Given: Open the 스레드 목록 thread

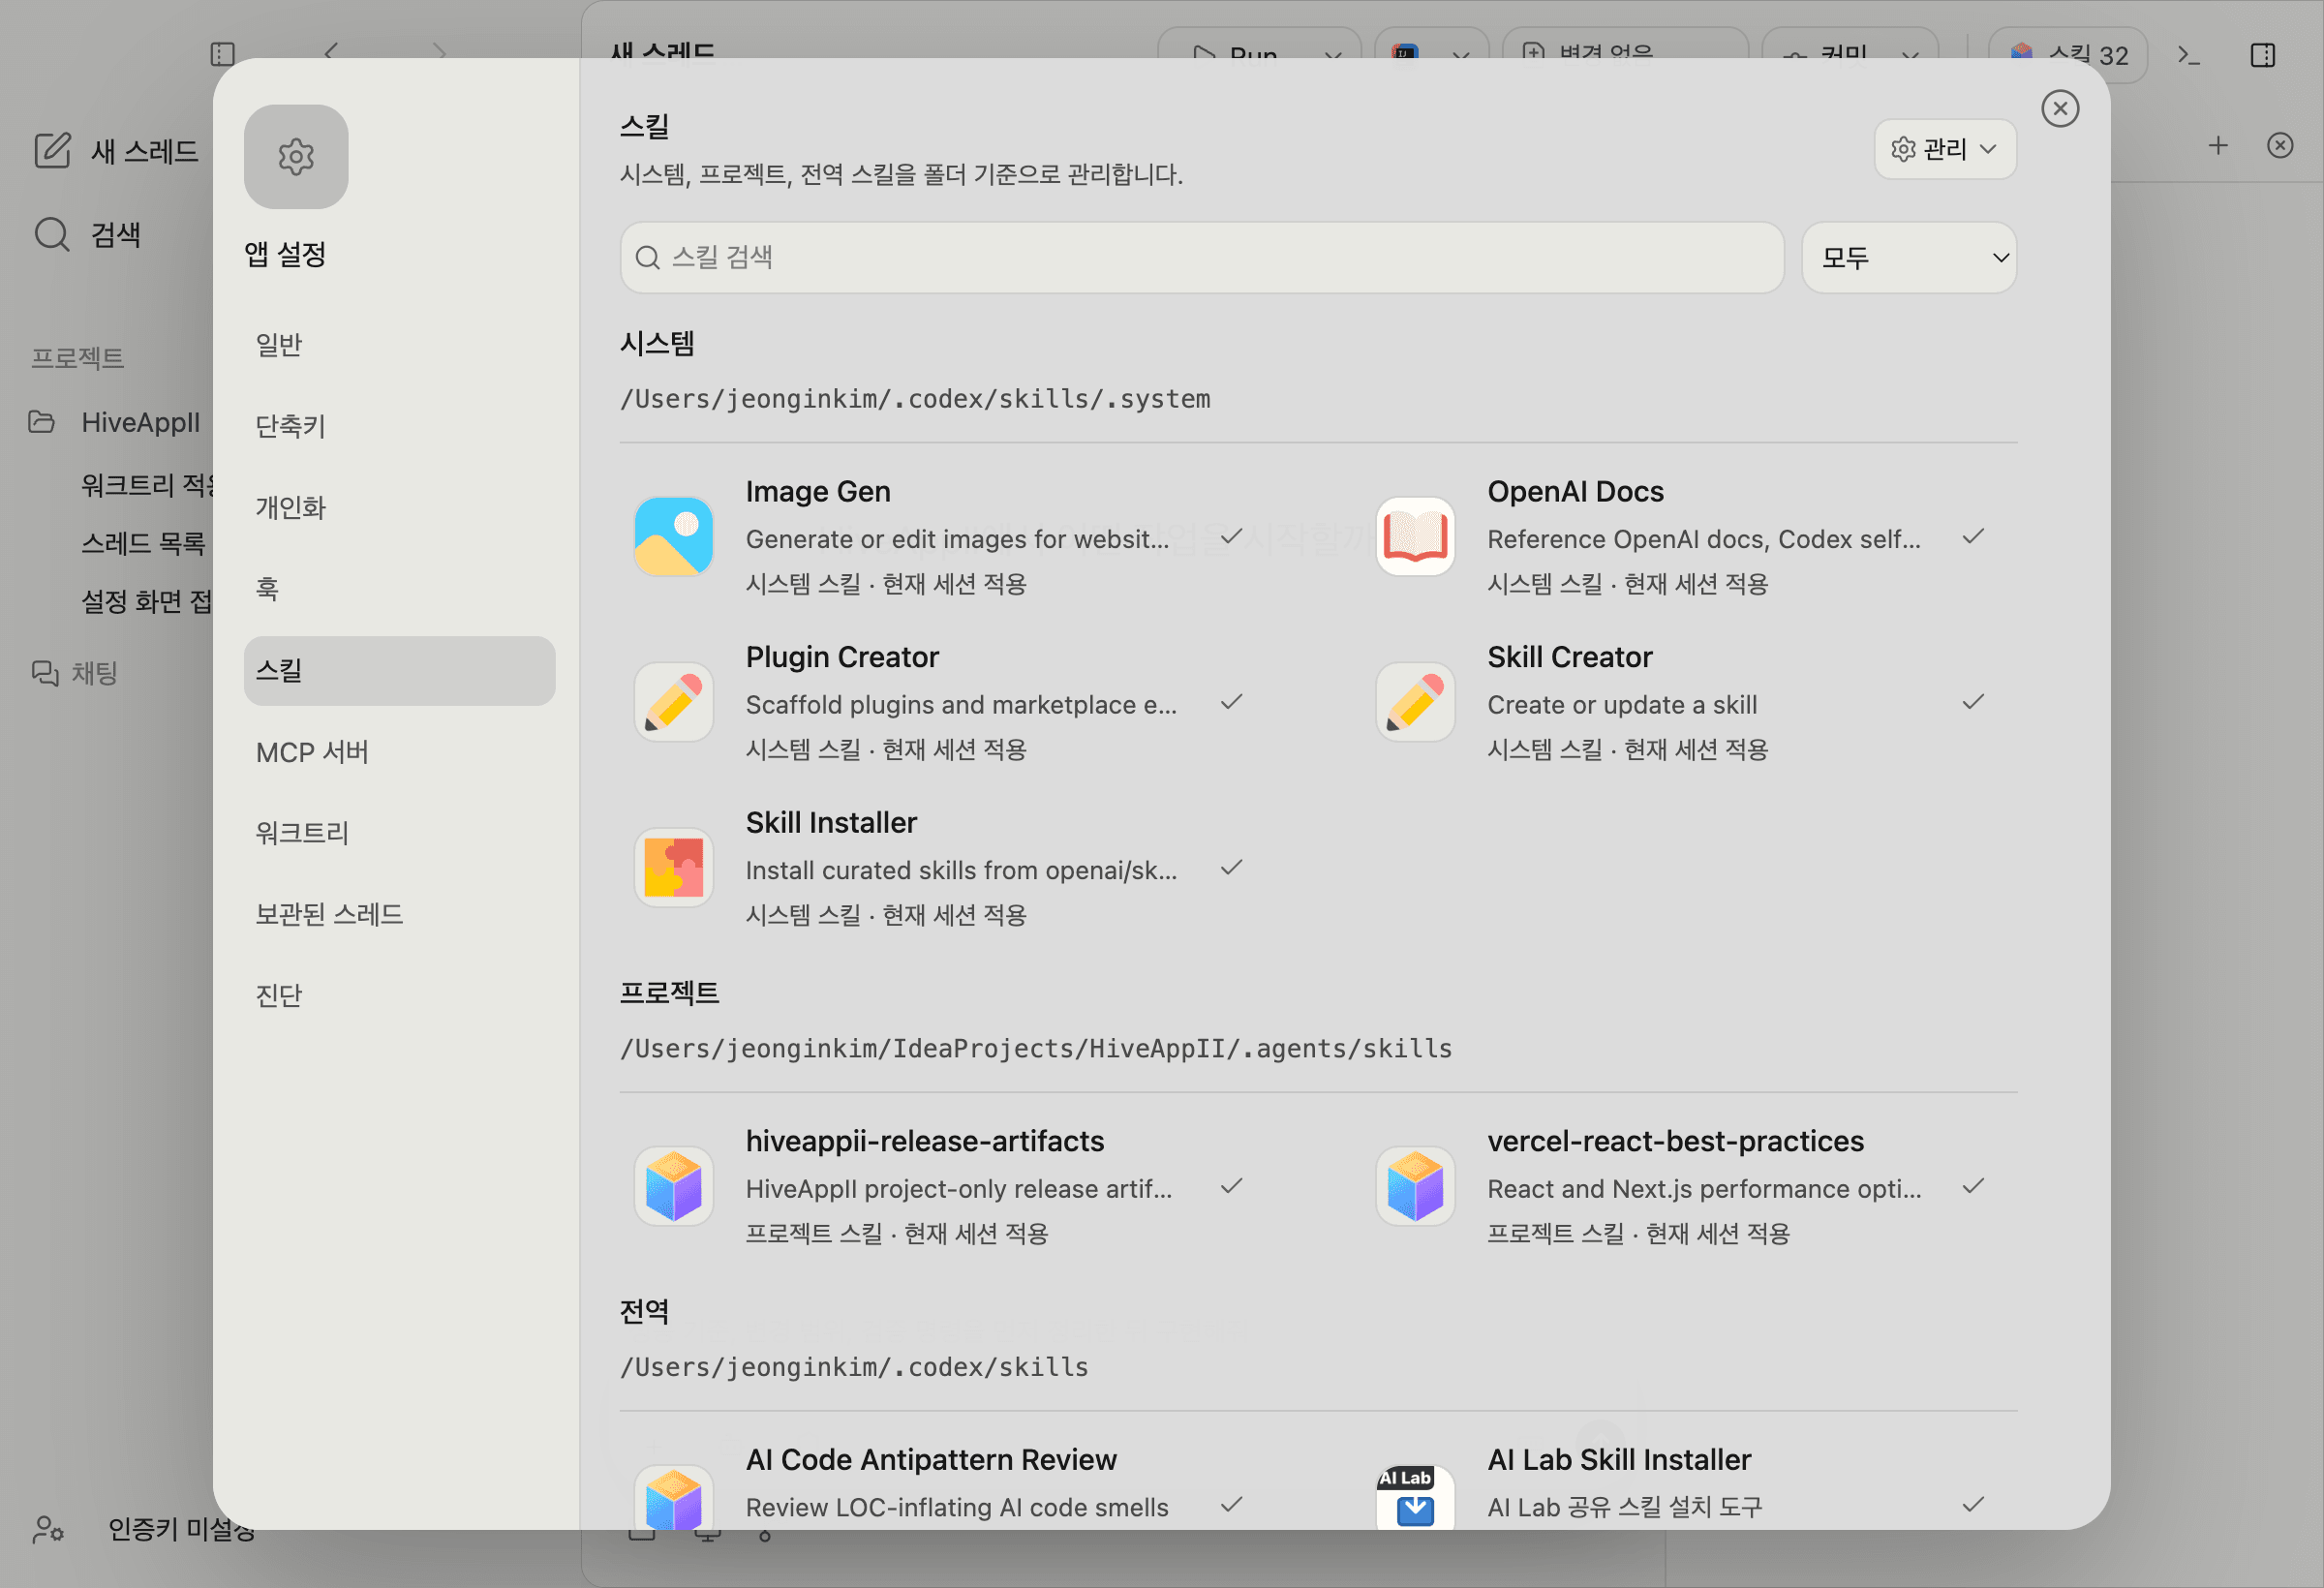Looking at the screenshot, I should [143, 543].
